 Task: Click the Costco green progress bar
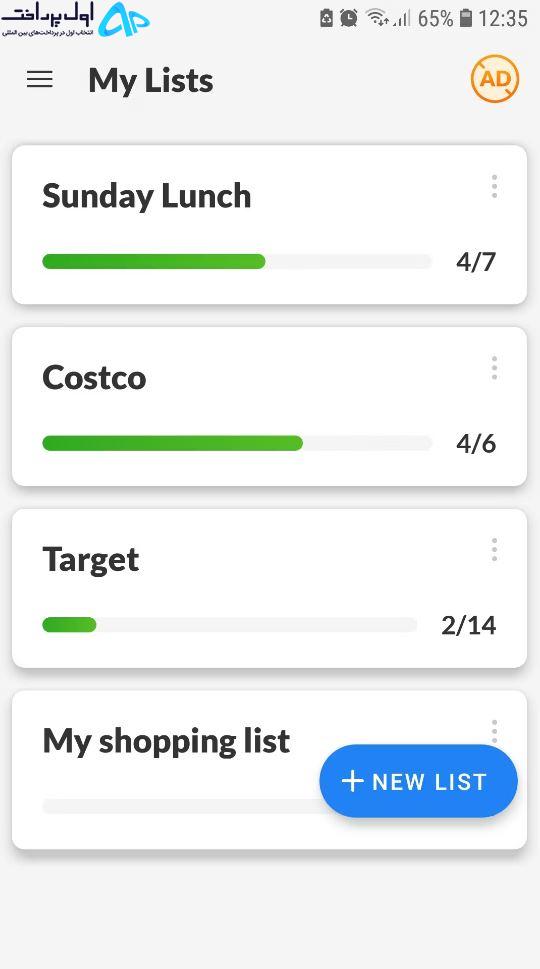point(172,443)
